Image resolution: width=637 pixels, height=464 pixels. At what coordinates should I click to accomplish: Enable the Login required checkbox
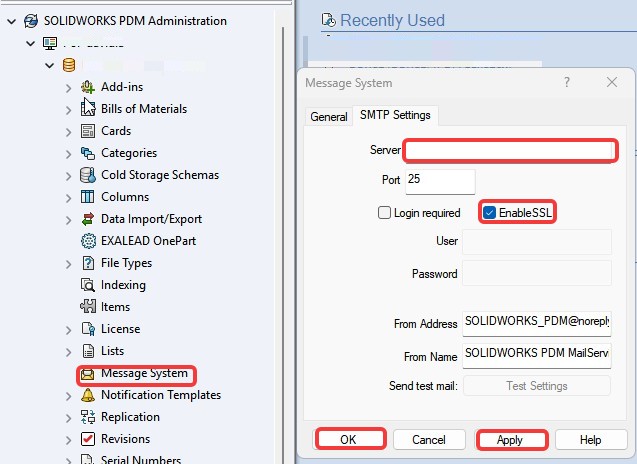384,212
